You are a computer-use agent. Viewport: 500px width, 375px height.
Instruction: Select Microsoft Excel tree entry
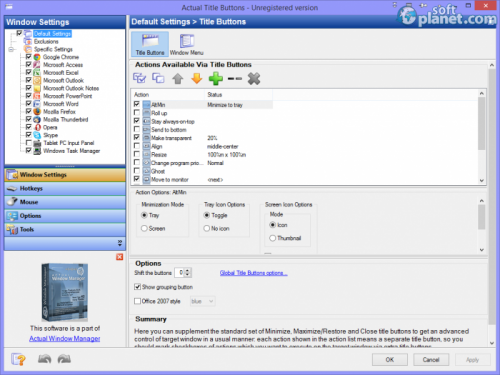tap(61, 73)
